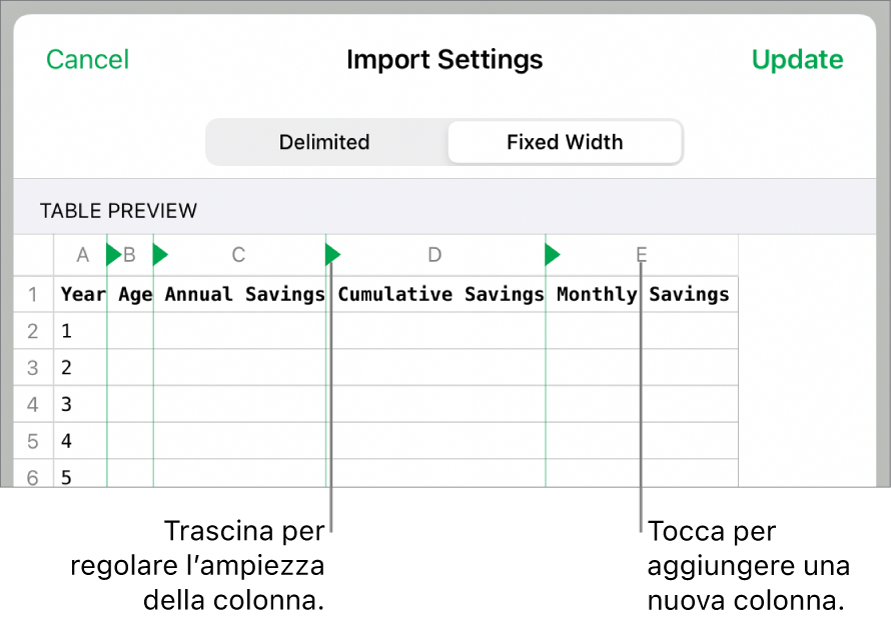Select row number 4 header

(33, 405)
